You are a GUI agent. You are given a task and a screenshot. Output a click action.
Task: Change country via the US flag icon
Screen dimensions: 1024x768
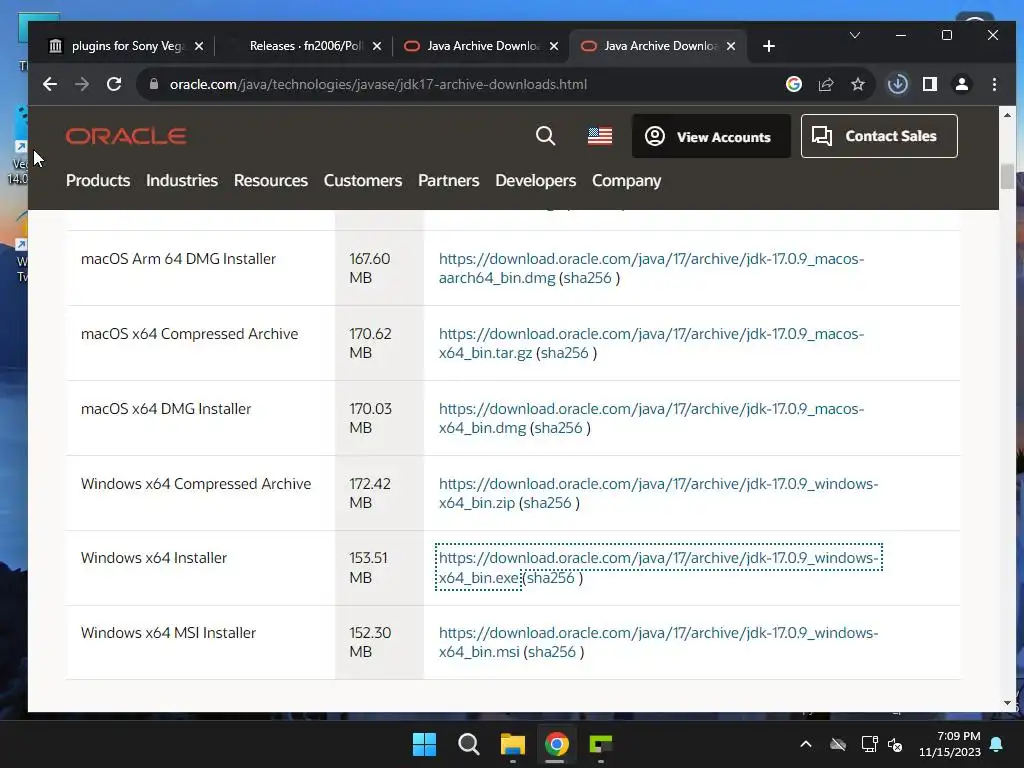(600, 136)
